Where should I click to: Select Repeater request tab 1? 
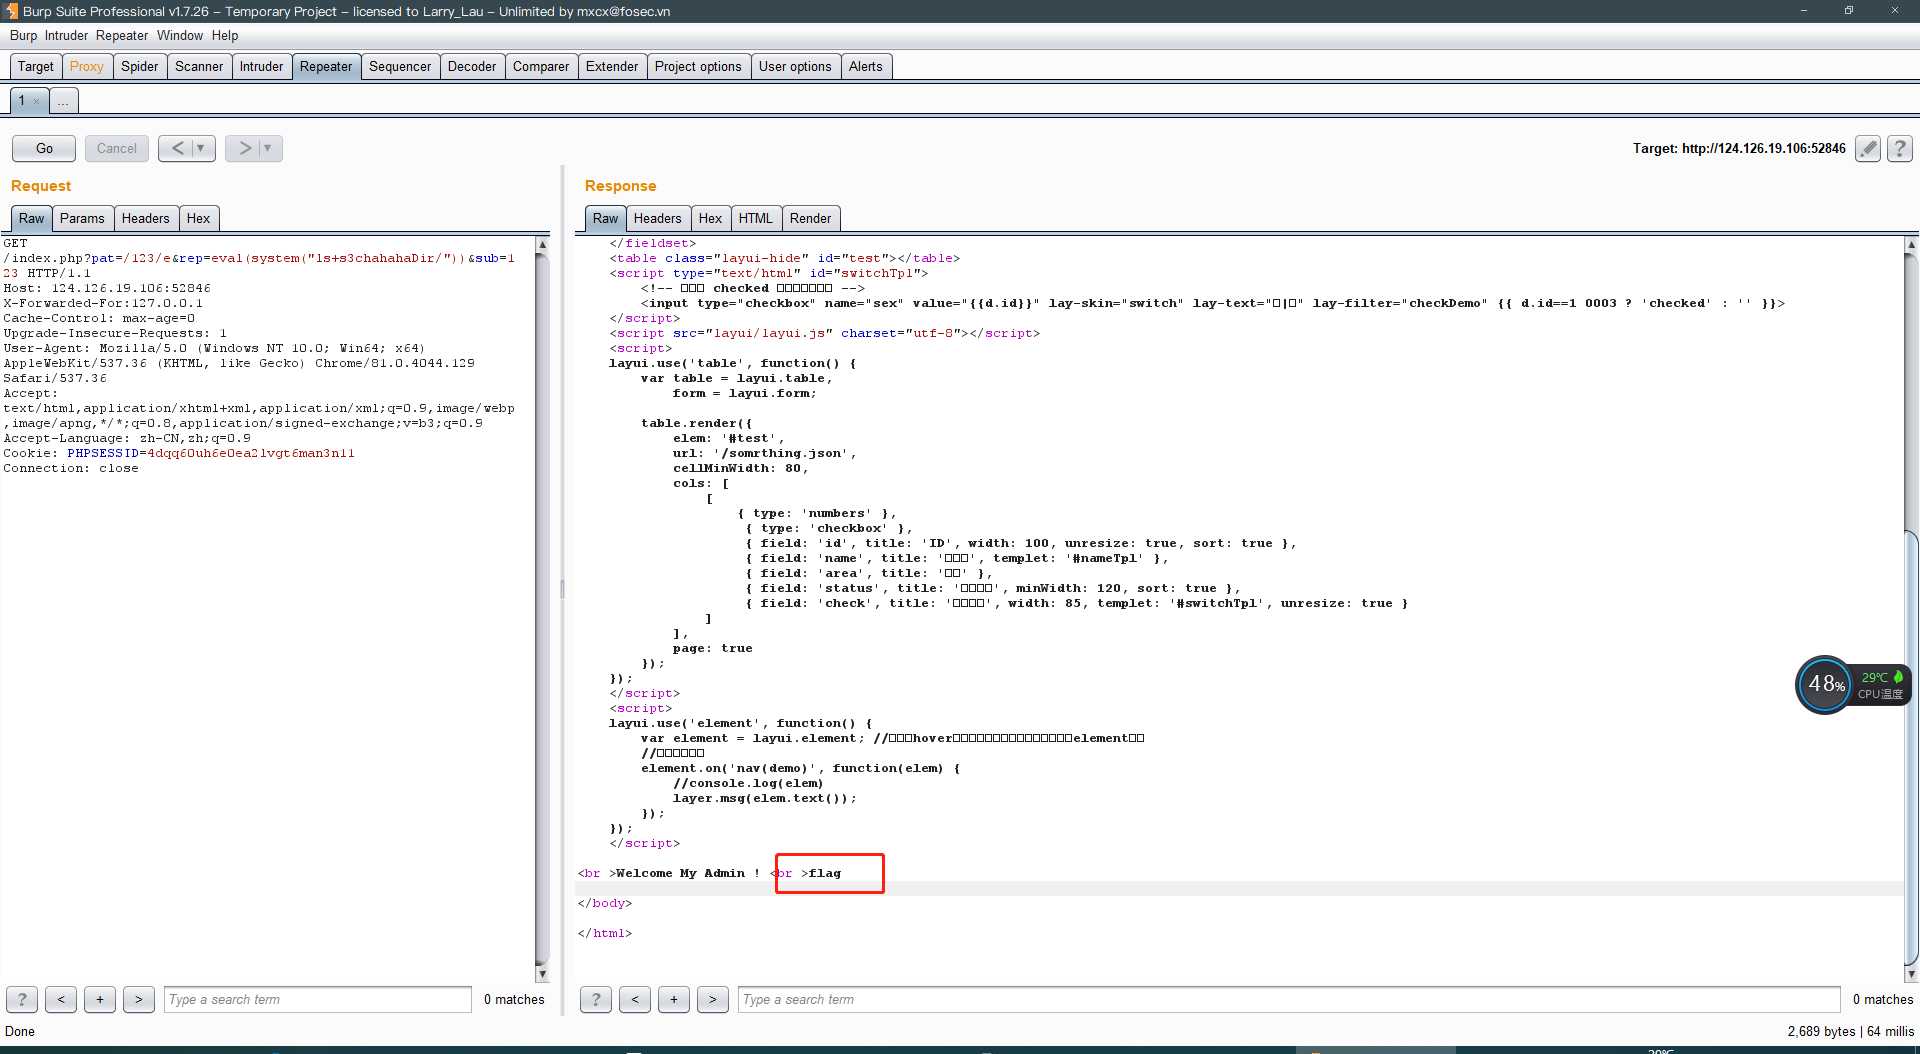(x=21, y=100)
